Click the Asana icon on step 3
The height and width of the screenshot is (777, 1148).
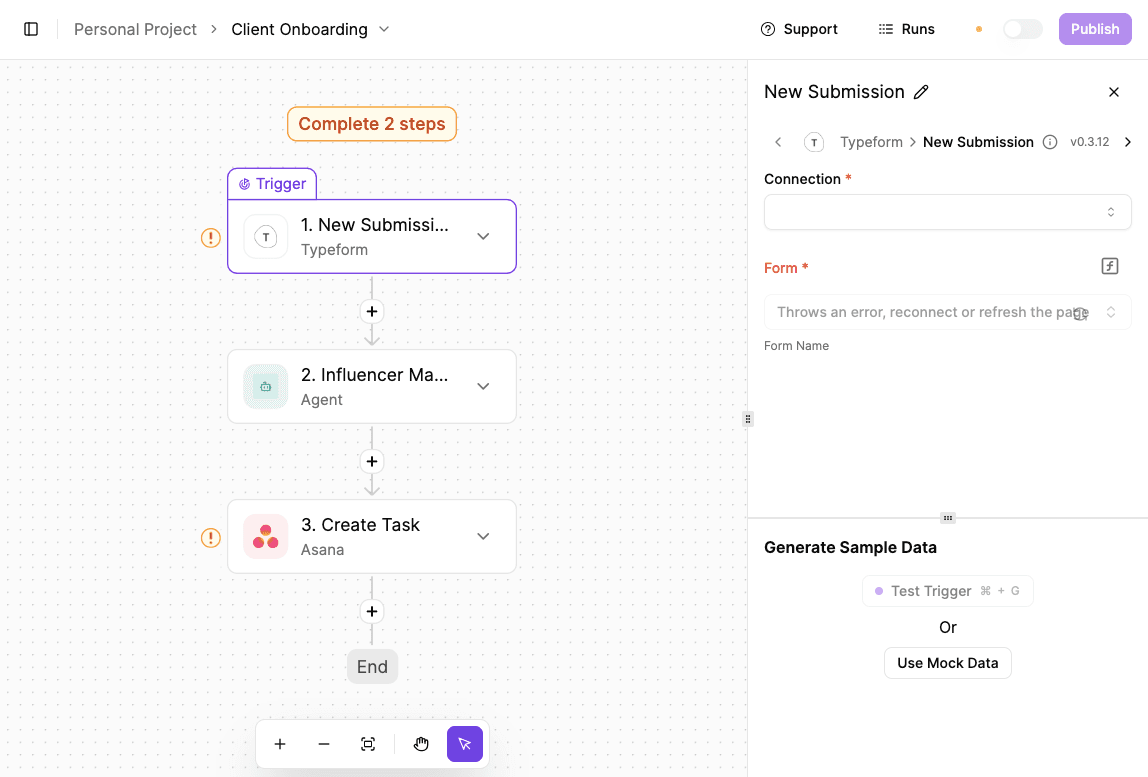tap(265, 536)
